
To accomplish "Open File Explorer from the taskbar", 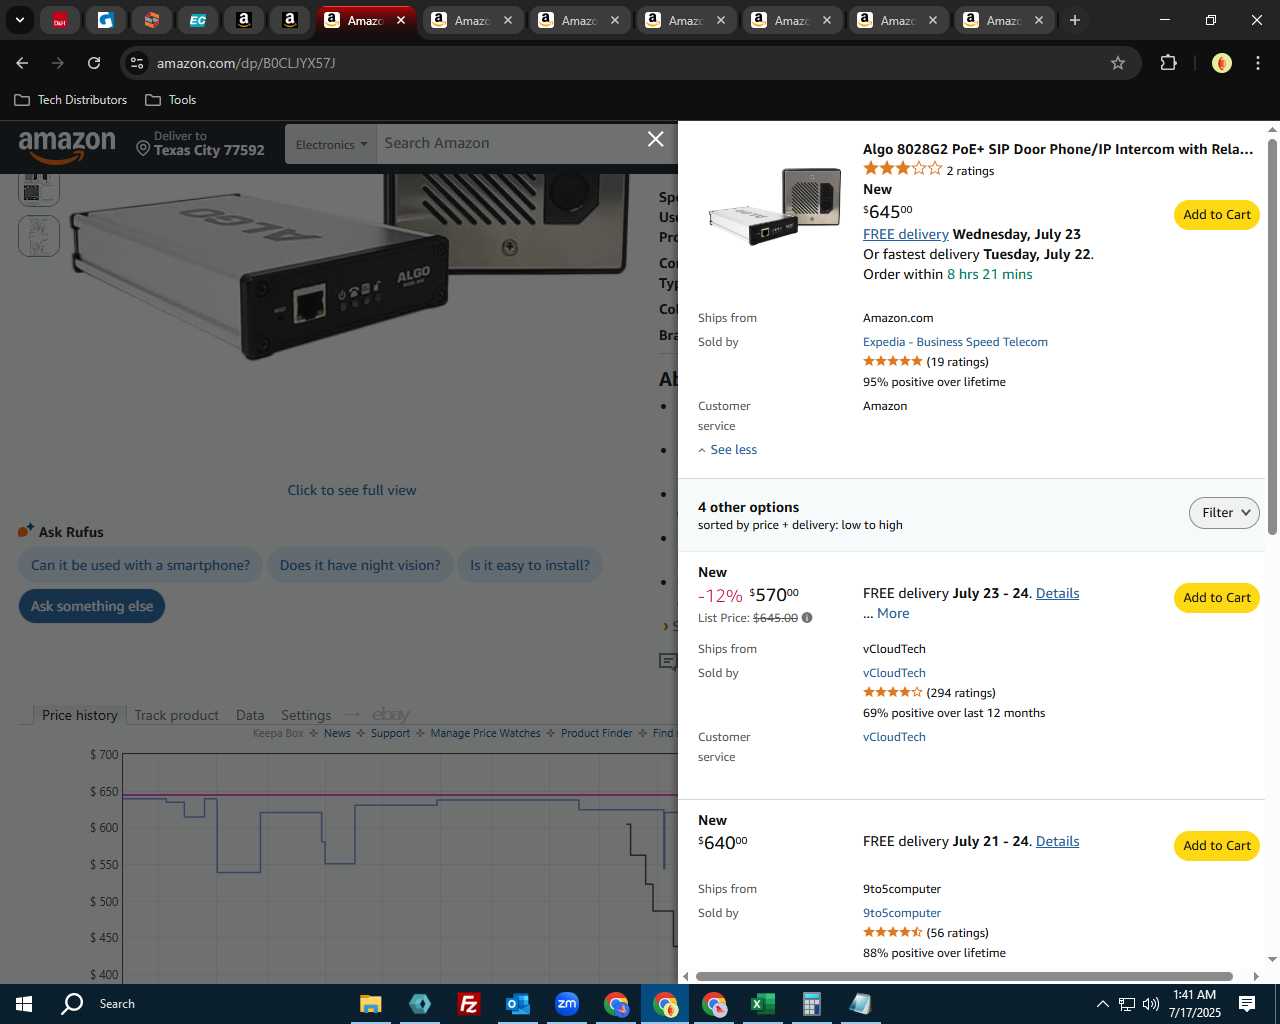I will point(371,1004).
